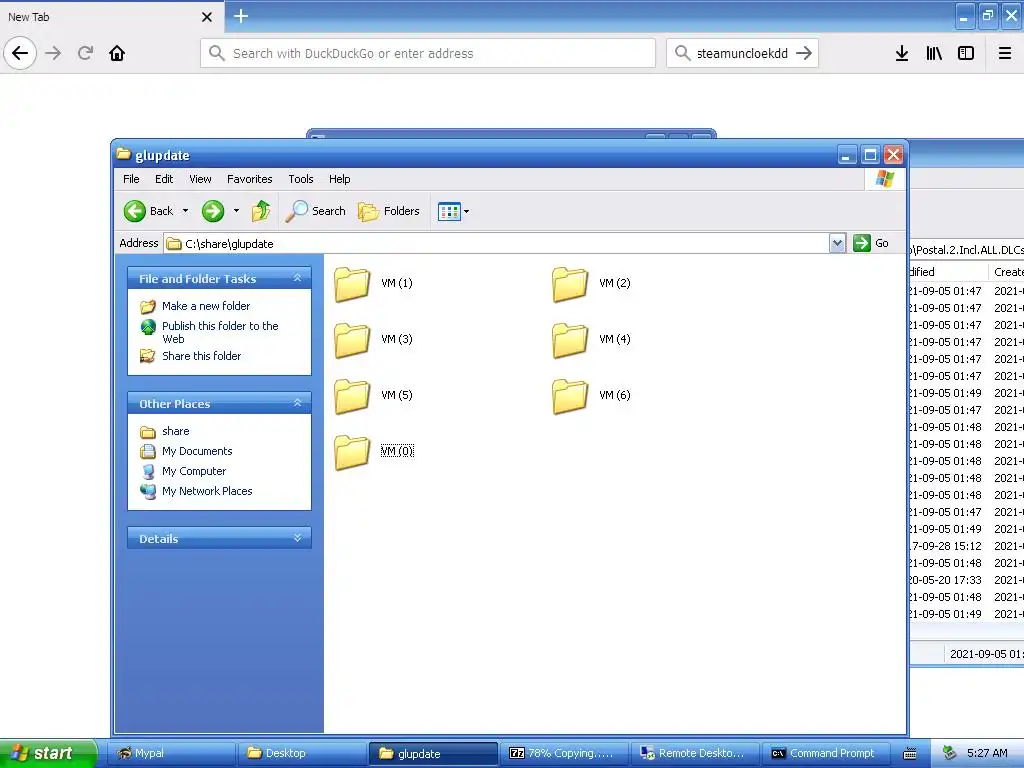Click the DuckDuckGo address field
Screen dimensions: 1024x768
(428, 53)
